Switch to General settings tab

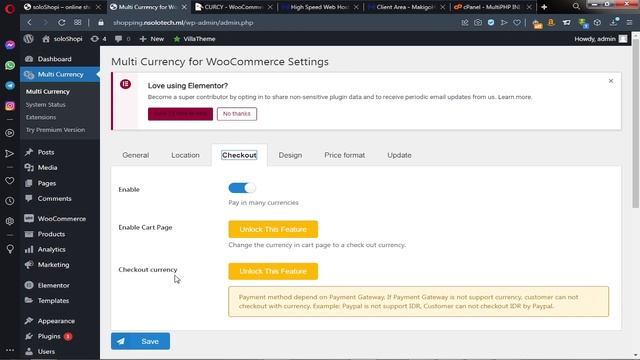pos(136,155)
